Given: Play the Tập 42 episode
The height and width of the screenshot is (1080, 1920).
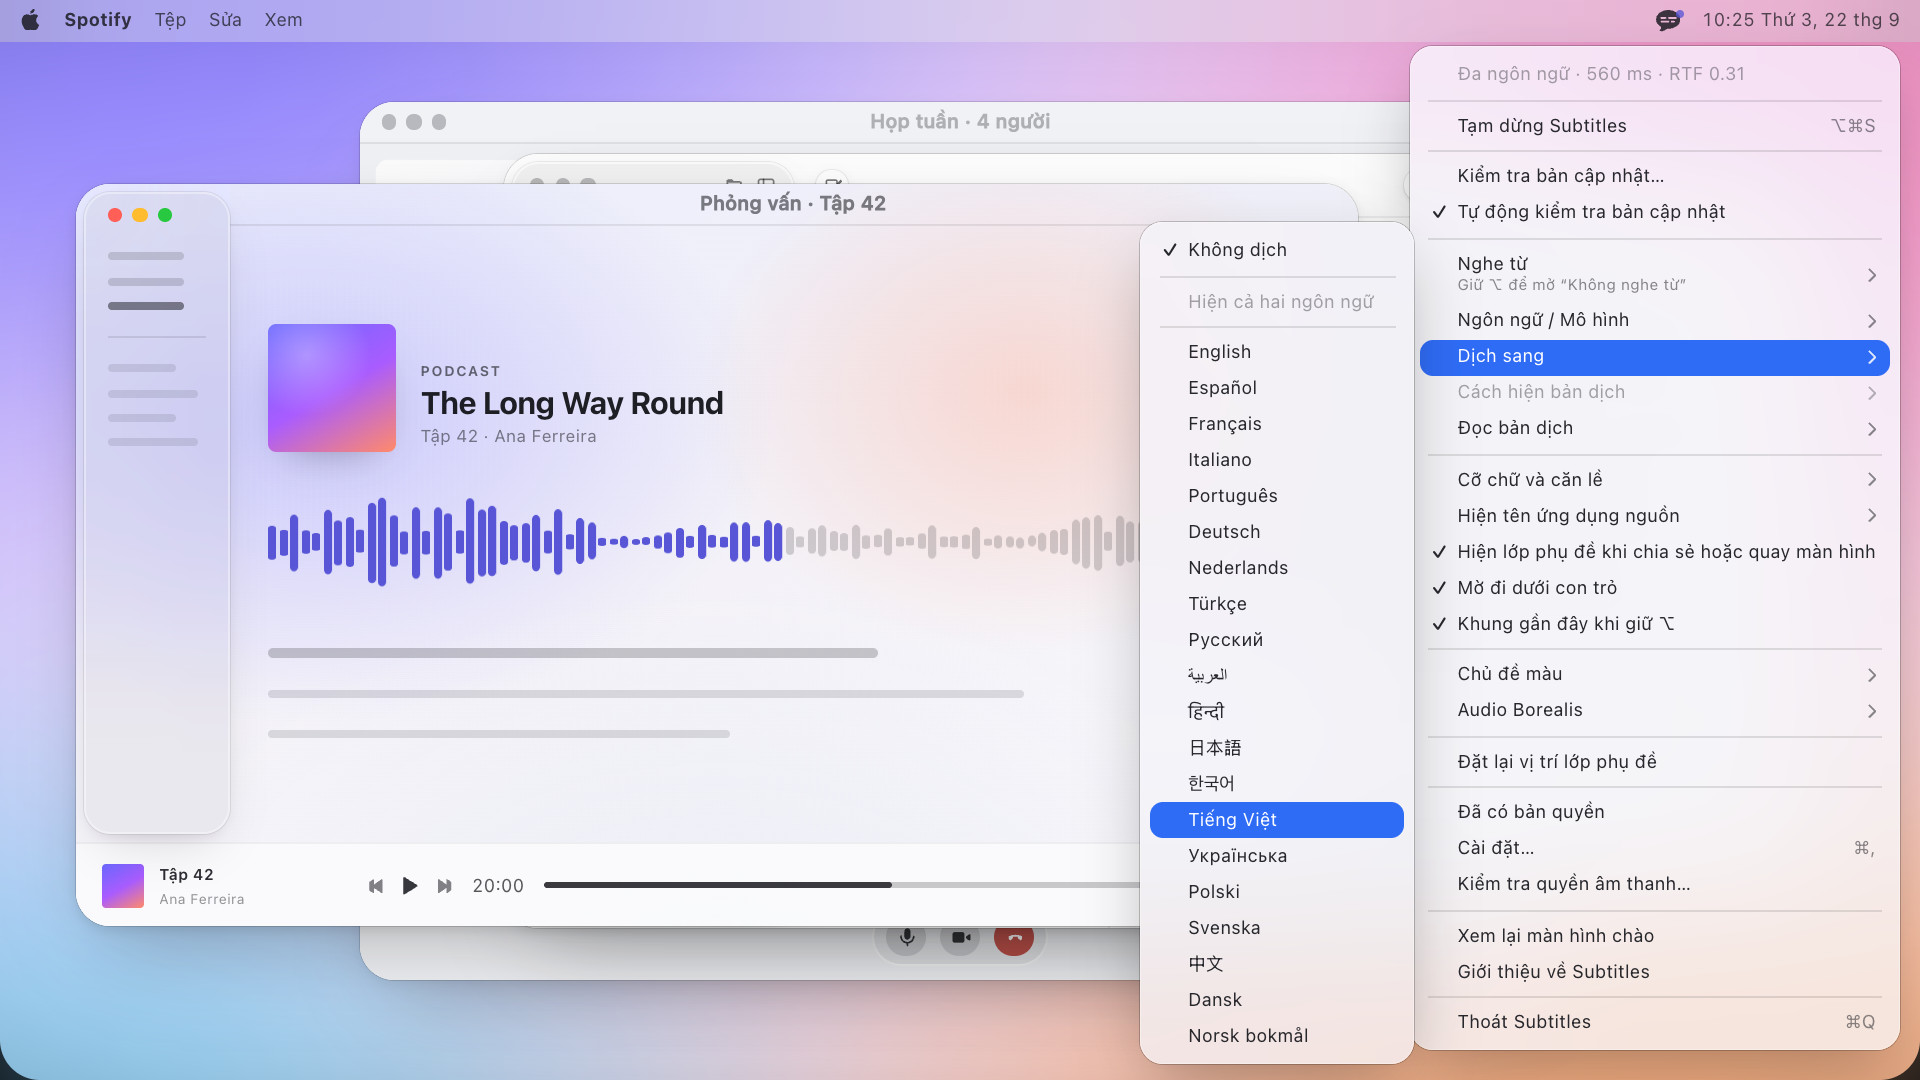Looking at the screenshot, I should pyautogui.click(x=410, y=886).
